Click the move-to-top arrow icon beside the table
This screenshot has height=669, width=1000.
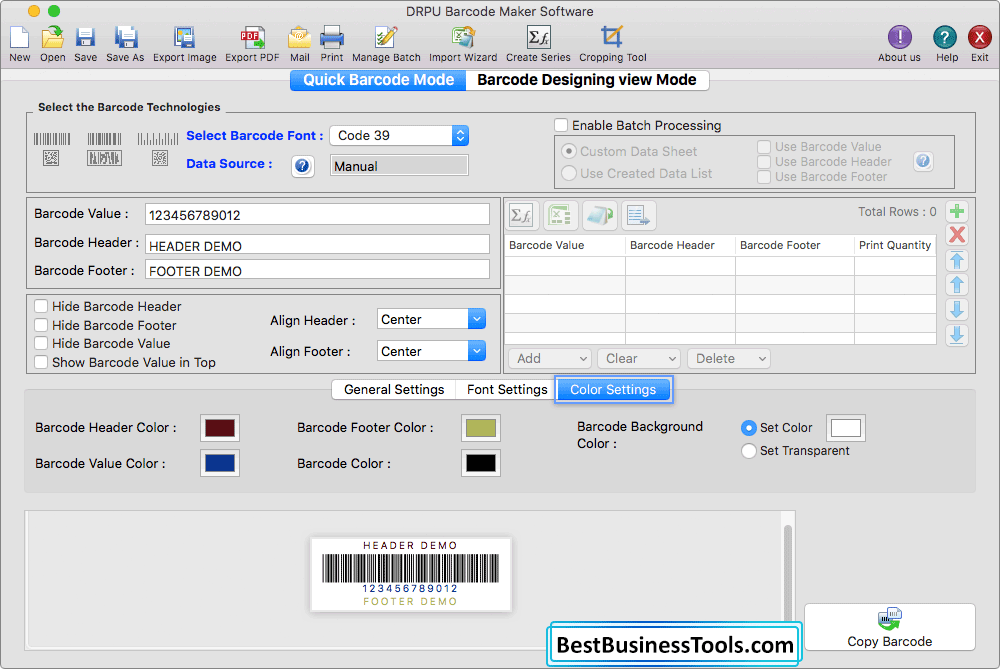pyautogui.click(x=957, y=260)
